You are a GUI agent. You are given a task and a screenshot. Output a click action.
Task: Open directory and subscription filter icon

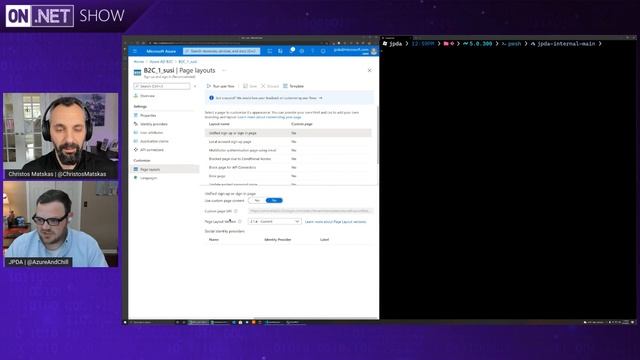point(280,51)
